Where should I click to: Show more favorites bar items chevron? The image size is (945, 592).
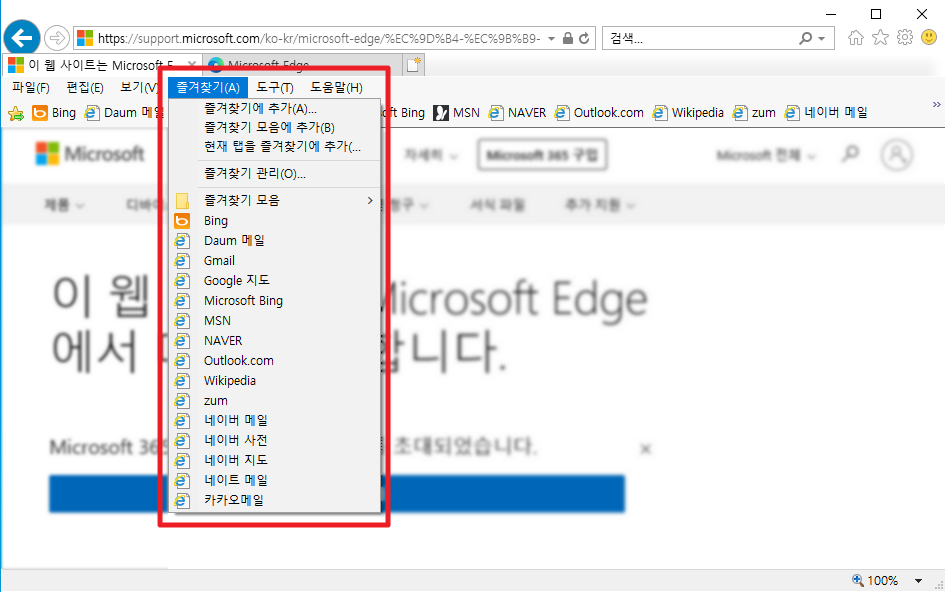936,104
